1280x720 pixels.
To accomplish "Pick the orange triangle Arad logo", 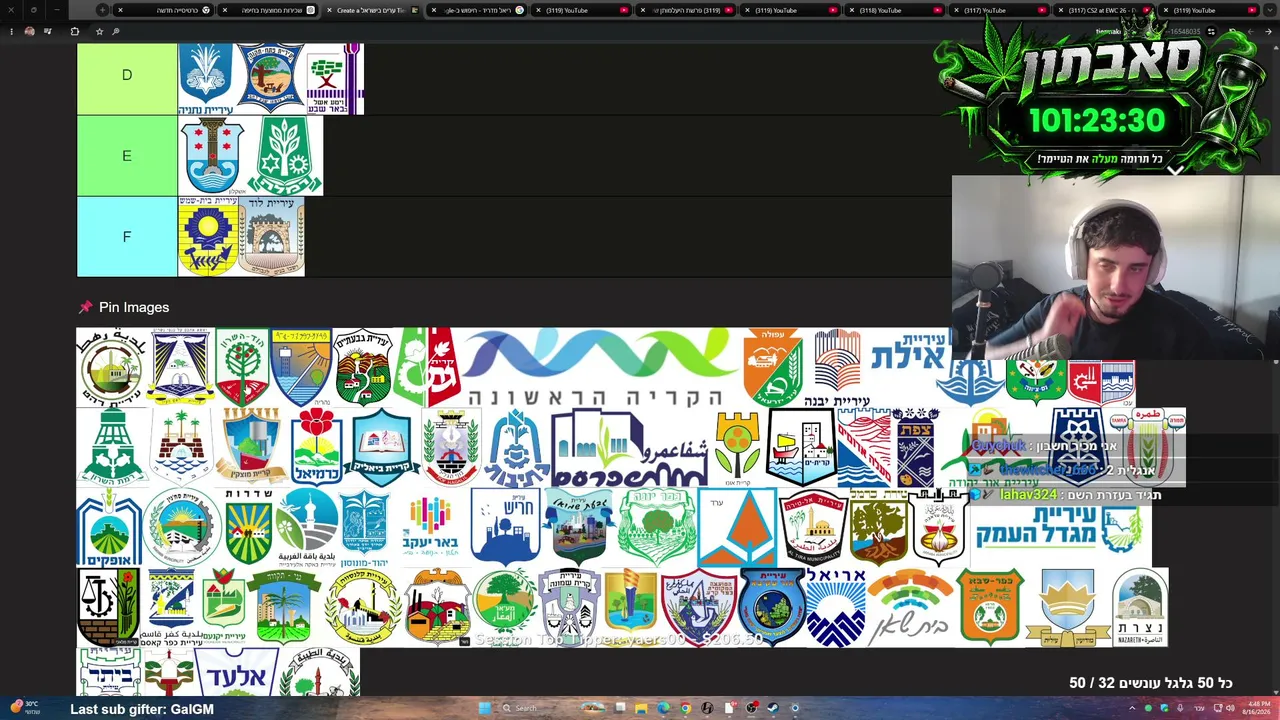I will click(737, 527).
